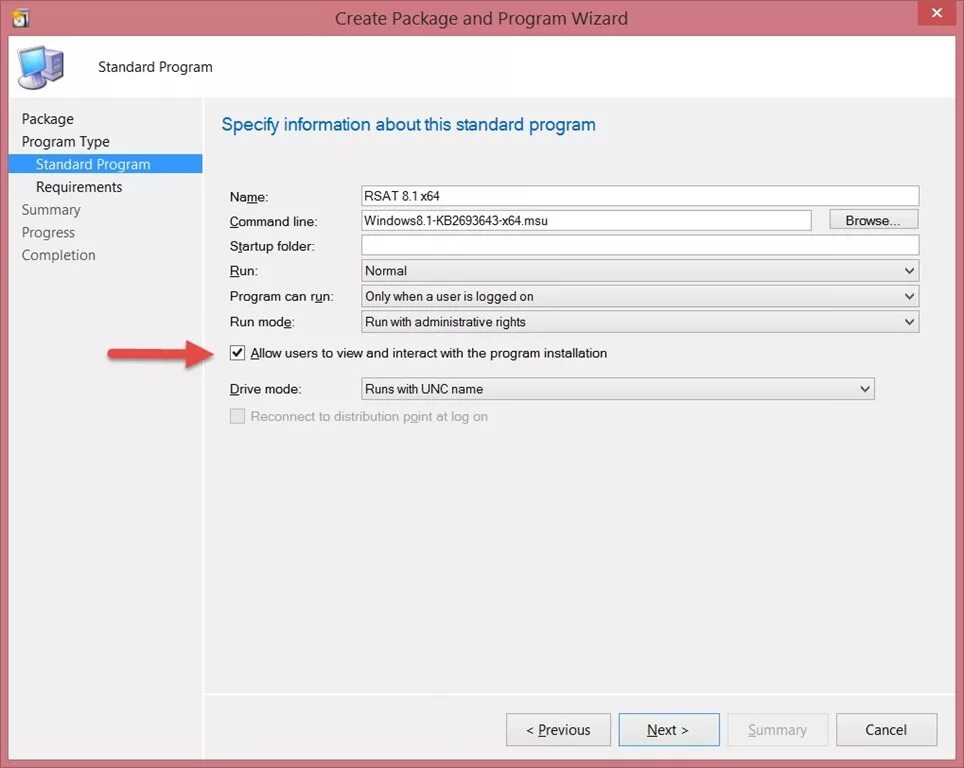This screenshot has height=768, width=964.
Task: Expand the Drive mode dropdown
Action: 618,389
